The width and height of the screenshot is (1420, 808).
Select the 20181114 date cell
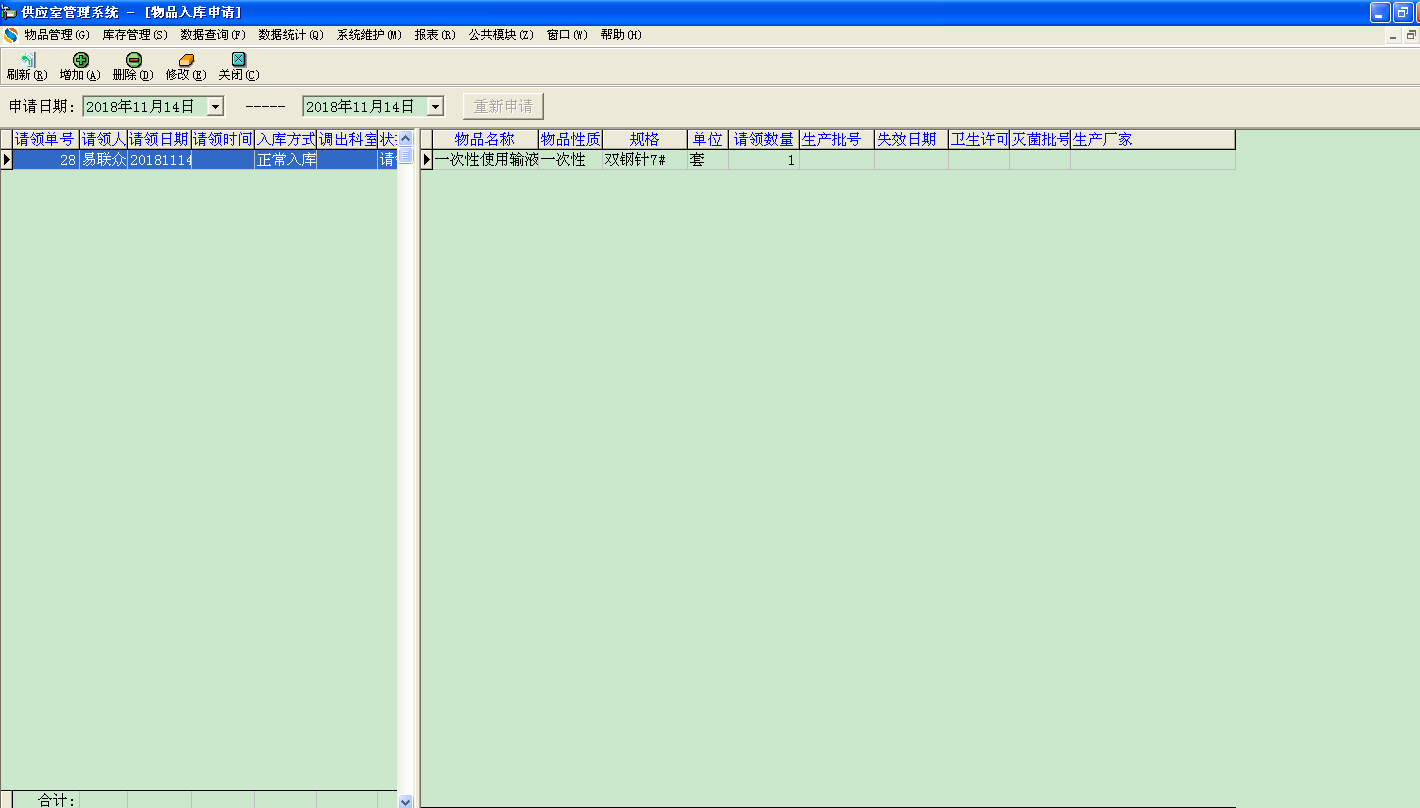(159, 159)
